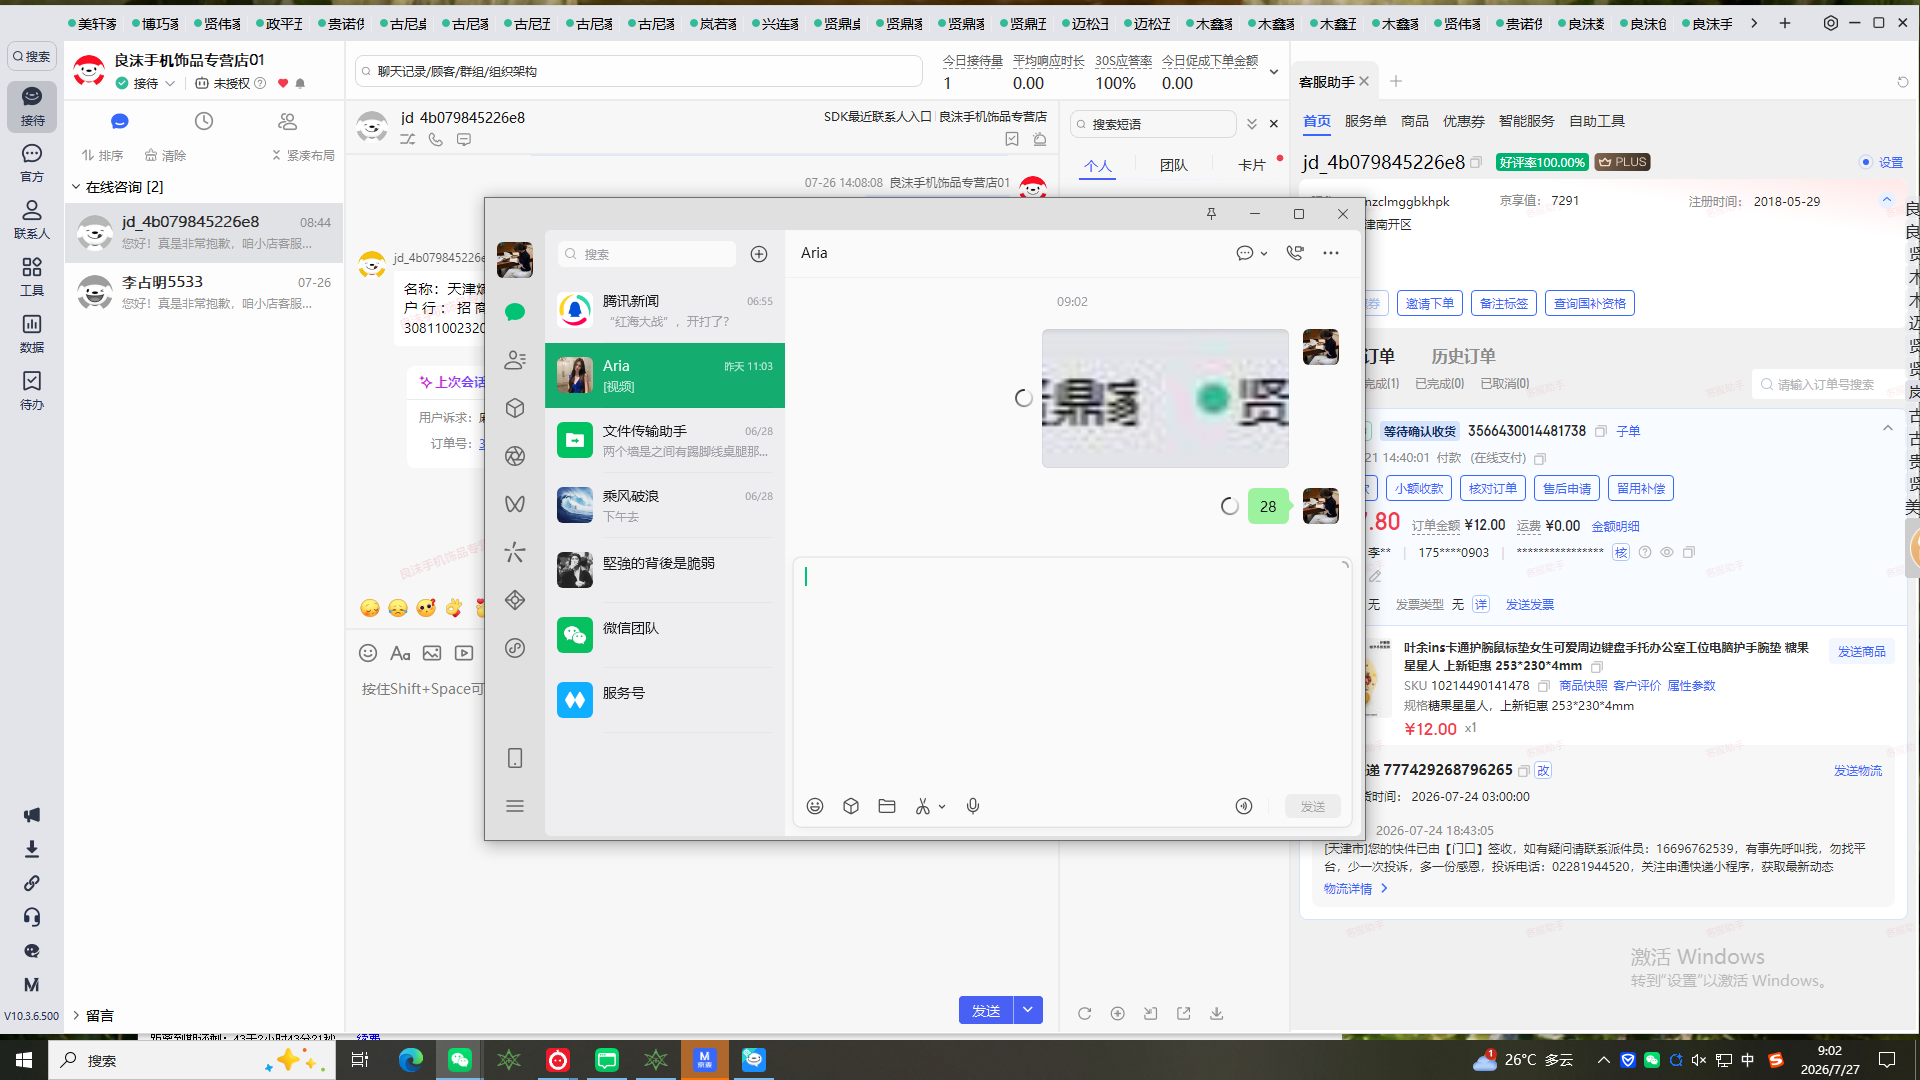1920x1080 pixels.
Task: Open 待办 in customer service sidebar
Action: (32, 391)
